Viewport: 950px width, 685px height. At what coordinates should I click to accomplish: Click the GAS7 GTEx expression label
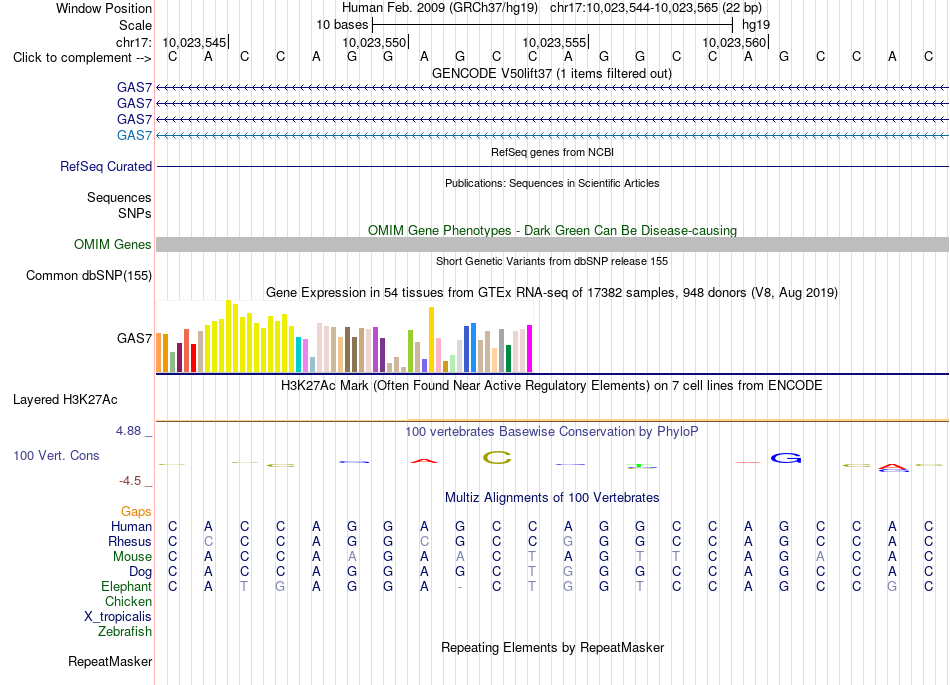tap(134, 338)
